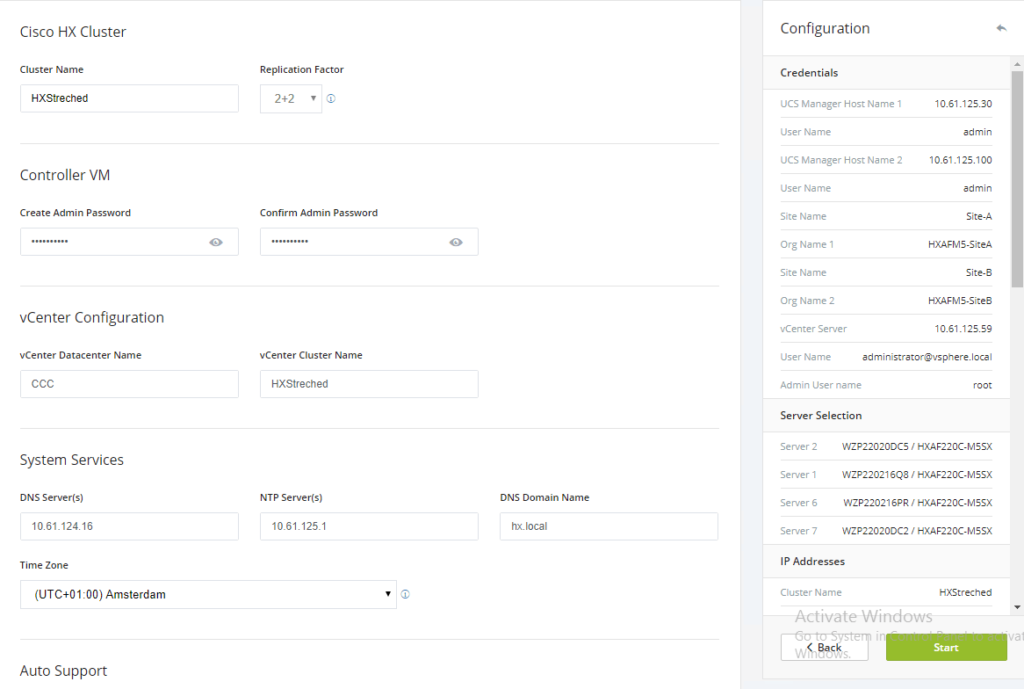Open the Time Zone dropdown
The image size is (1024, 689).
tap(208, 594)
